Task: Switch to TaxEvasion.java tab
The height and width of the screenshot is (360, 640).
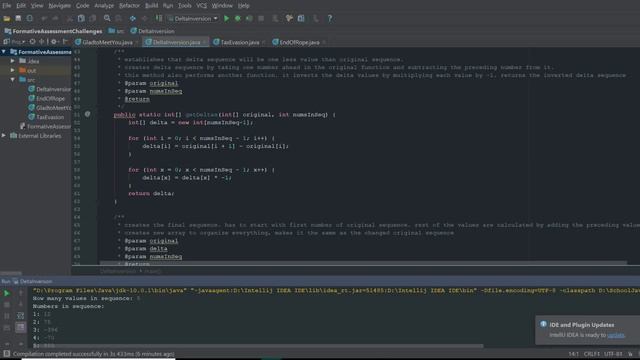Action: point(240,42)
